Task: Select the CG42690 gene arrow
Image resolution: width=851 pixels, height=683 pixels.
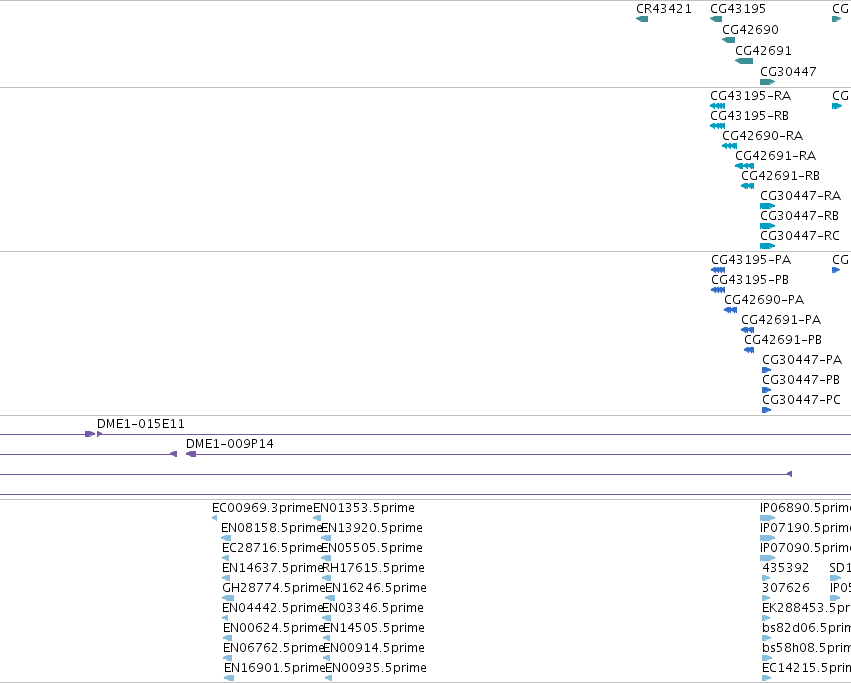Action: (x=728, y=40)
